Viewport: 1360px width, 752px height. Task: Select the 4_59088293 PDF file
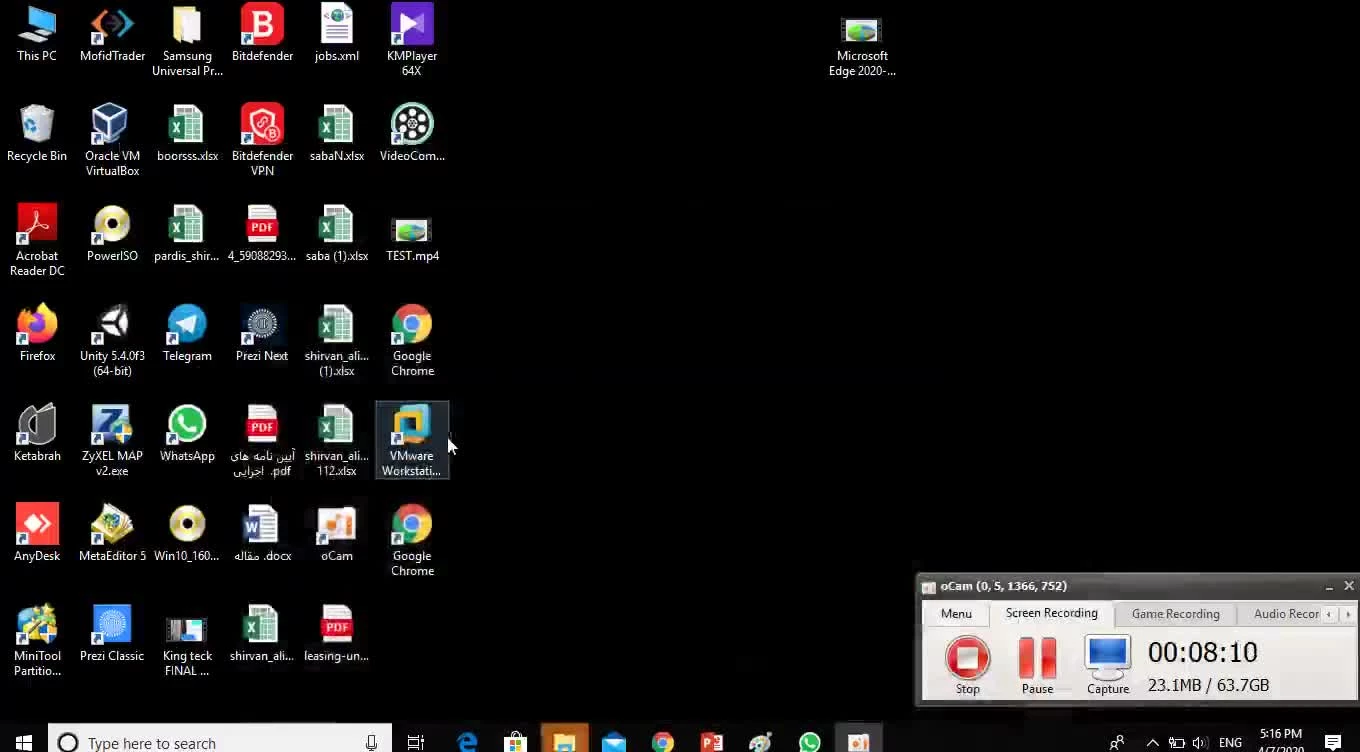262,234
